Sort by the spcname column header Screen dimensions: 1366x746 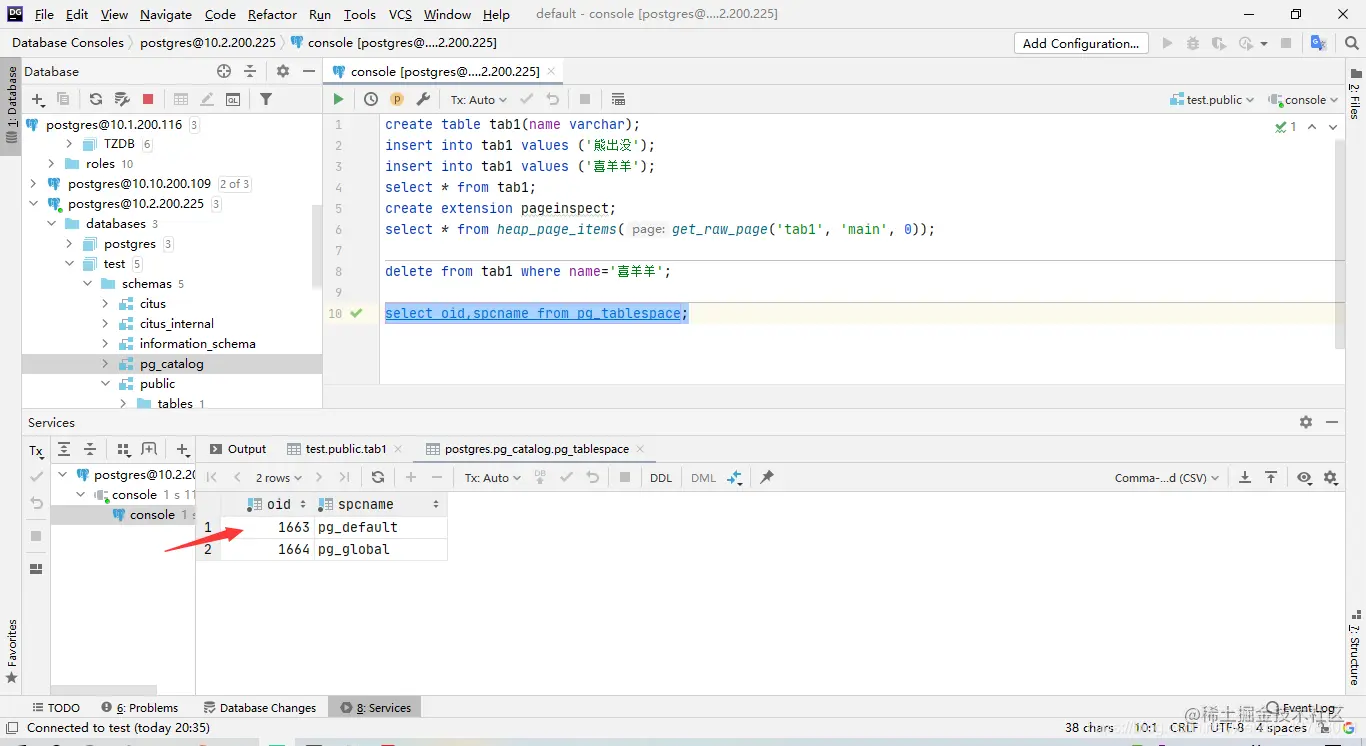[x=379, y=504]
